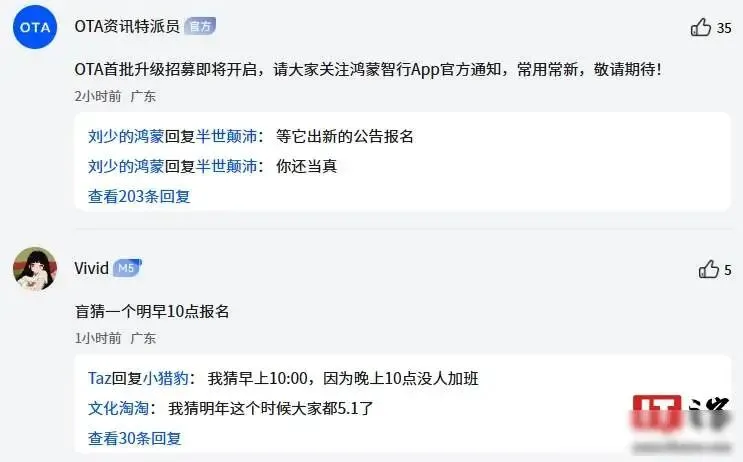Click the M5 level badge beside Vivid
The image size is (743, 462).
(x=127, y=268)
